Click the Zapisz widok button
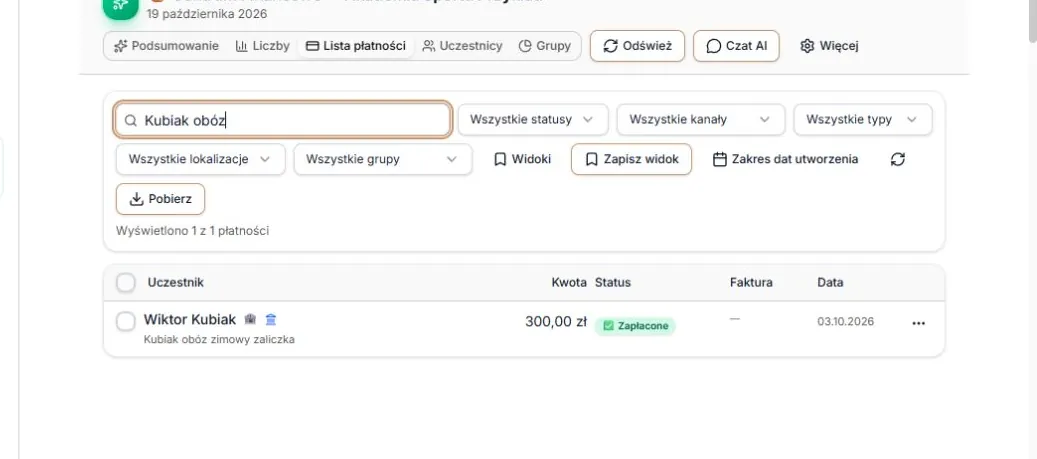1037x459 pixels. point(632,159)
